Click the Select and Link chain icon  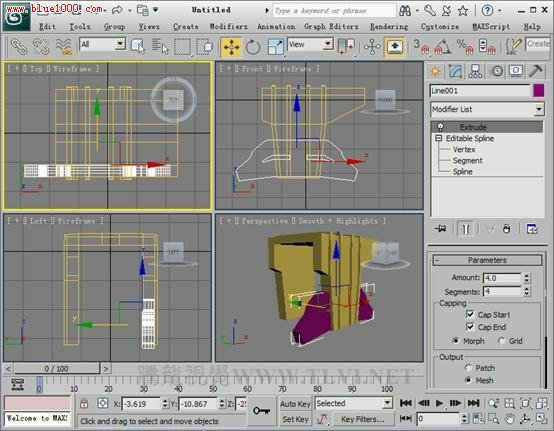(19, 47)
